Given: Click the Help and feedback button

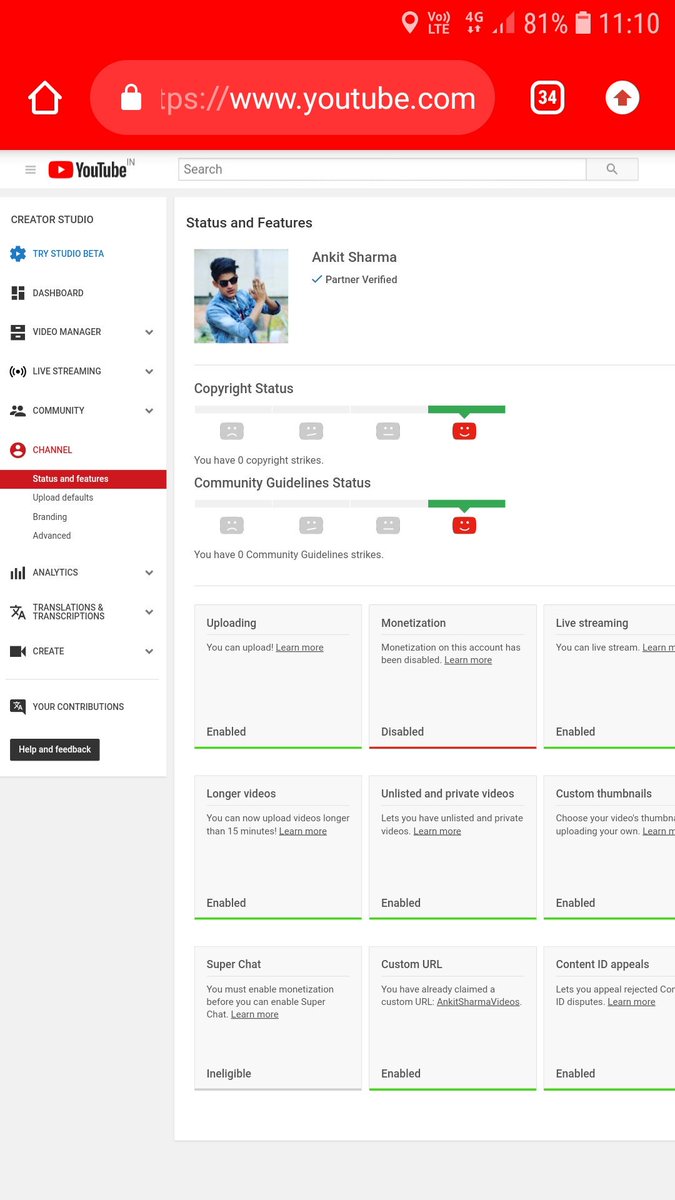Looking at the screenshot, I should click(x=55, y=749).
